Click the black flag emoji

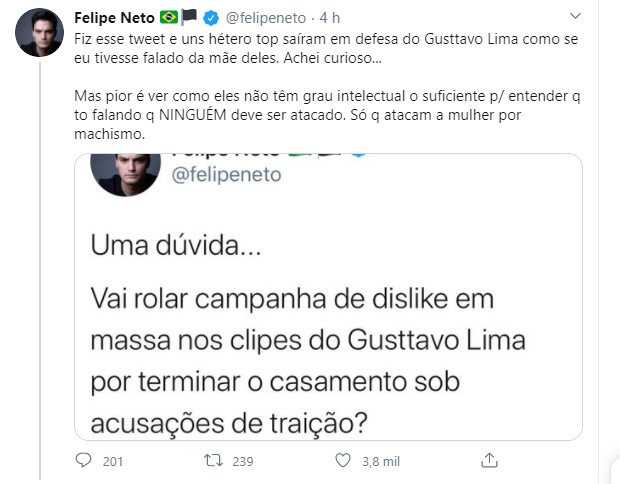coord(190,17)
